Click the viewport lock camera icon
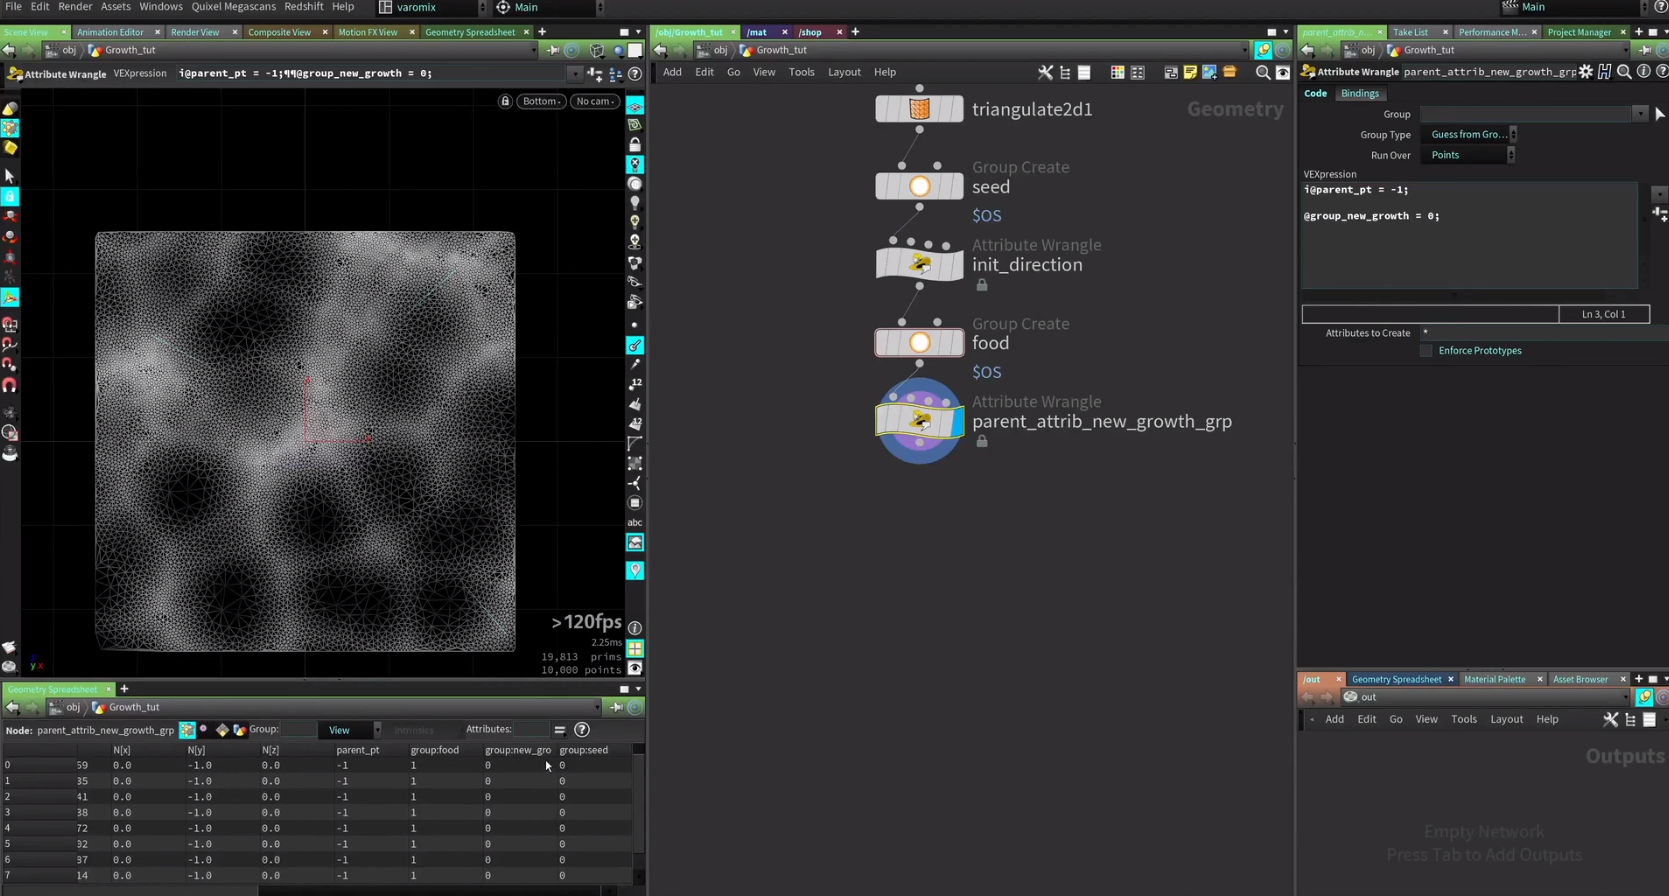 tap(505, 101)
